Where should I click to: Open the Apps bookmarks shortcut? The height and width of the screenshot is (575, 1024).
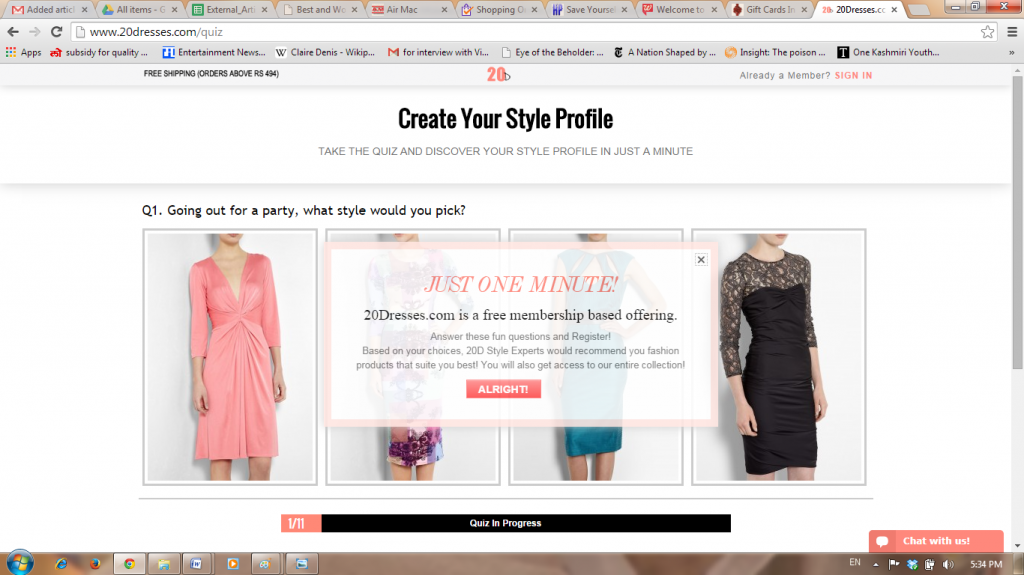point(24,52)
